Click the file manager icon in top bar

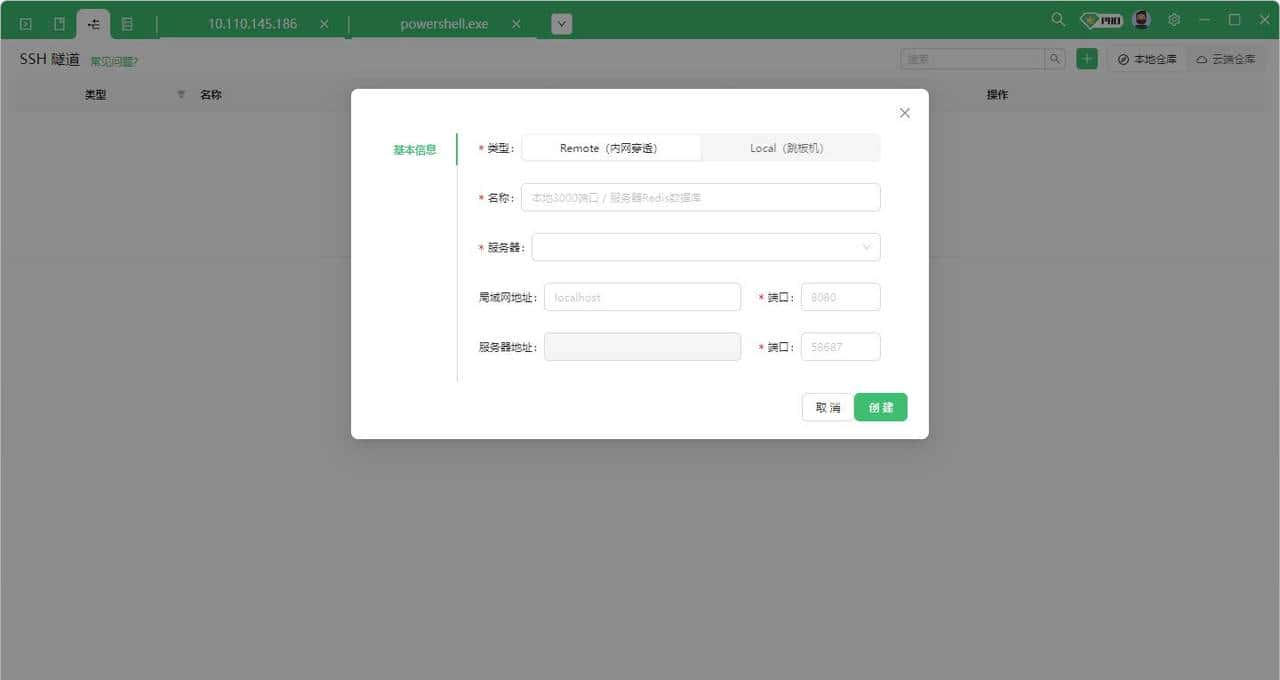(59, 23)
